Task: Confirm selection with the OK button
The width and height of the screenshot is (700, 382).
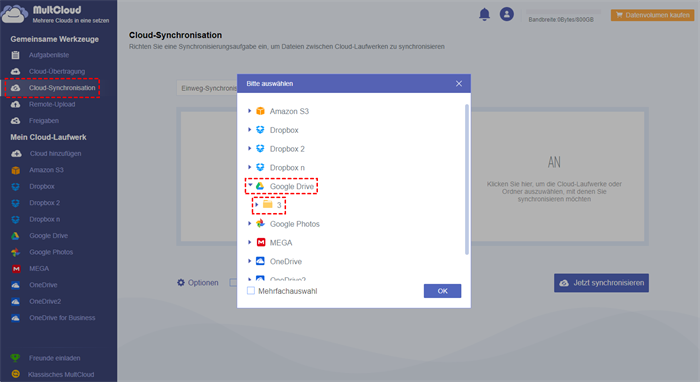Action: tap(442, 291)
